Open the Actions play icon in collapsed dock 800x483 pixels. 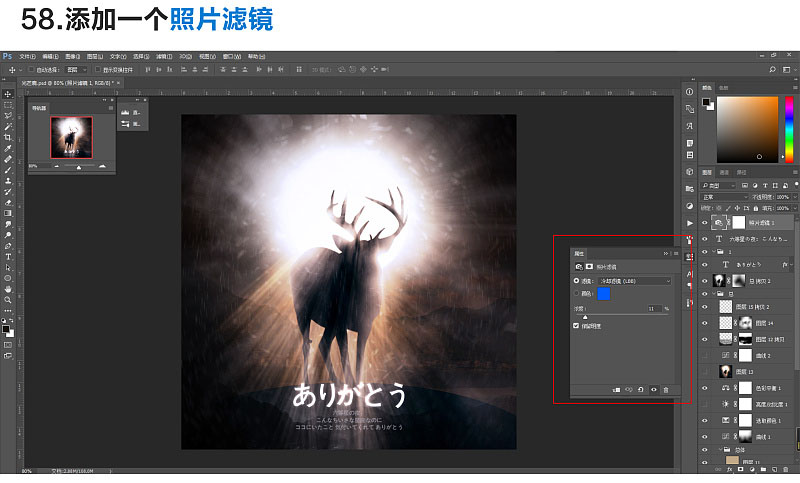tap(689, 223)
